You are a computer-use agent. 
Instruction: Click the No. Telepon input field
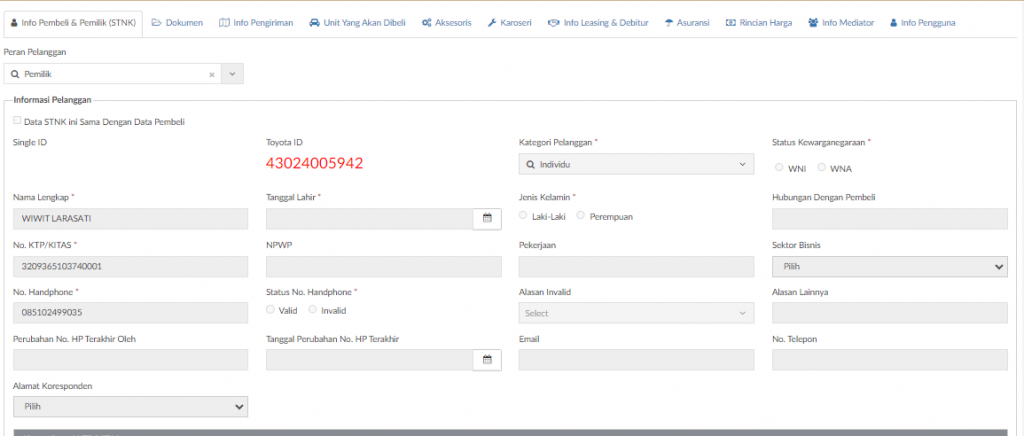click(889, 360)
